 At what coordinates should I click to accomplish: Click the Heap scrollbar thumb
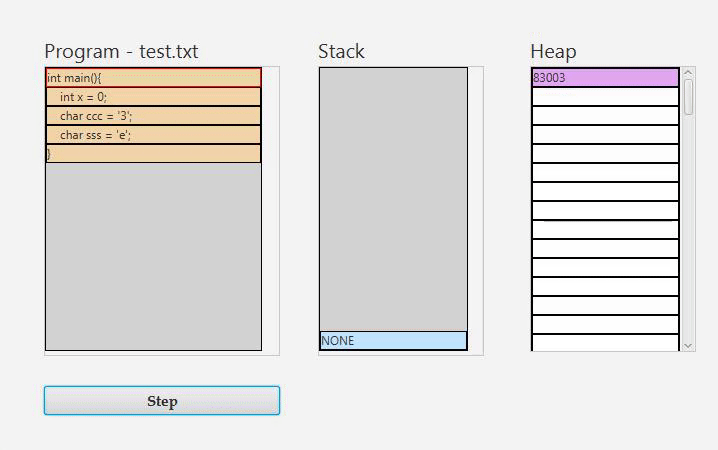click(688, 96)
